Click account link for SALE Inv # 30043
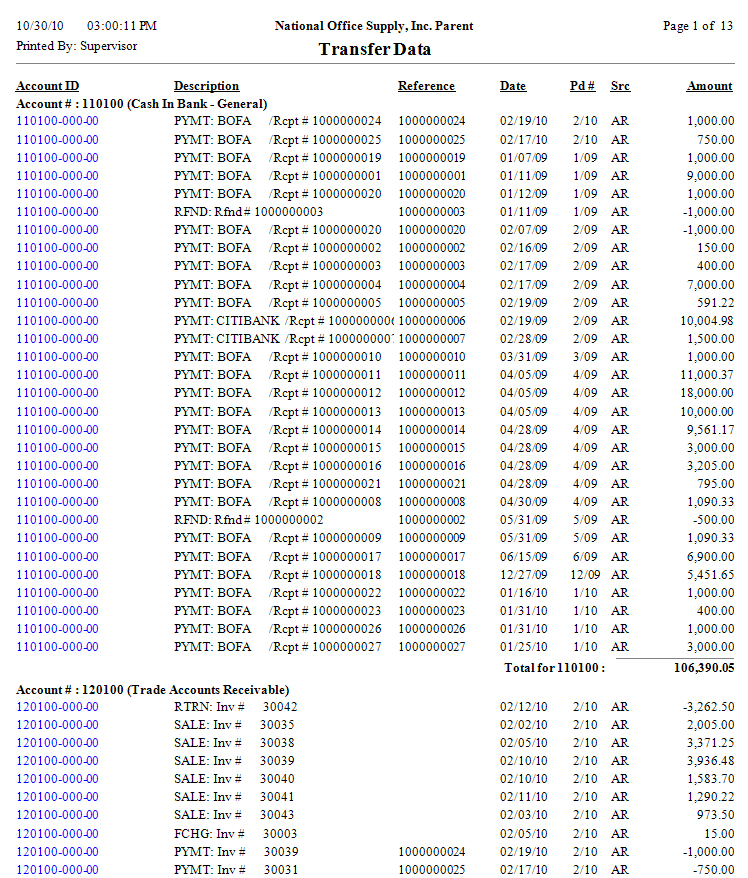The width and height of the screenshot is (748, 878). 57,816
